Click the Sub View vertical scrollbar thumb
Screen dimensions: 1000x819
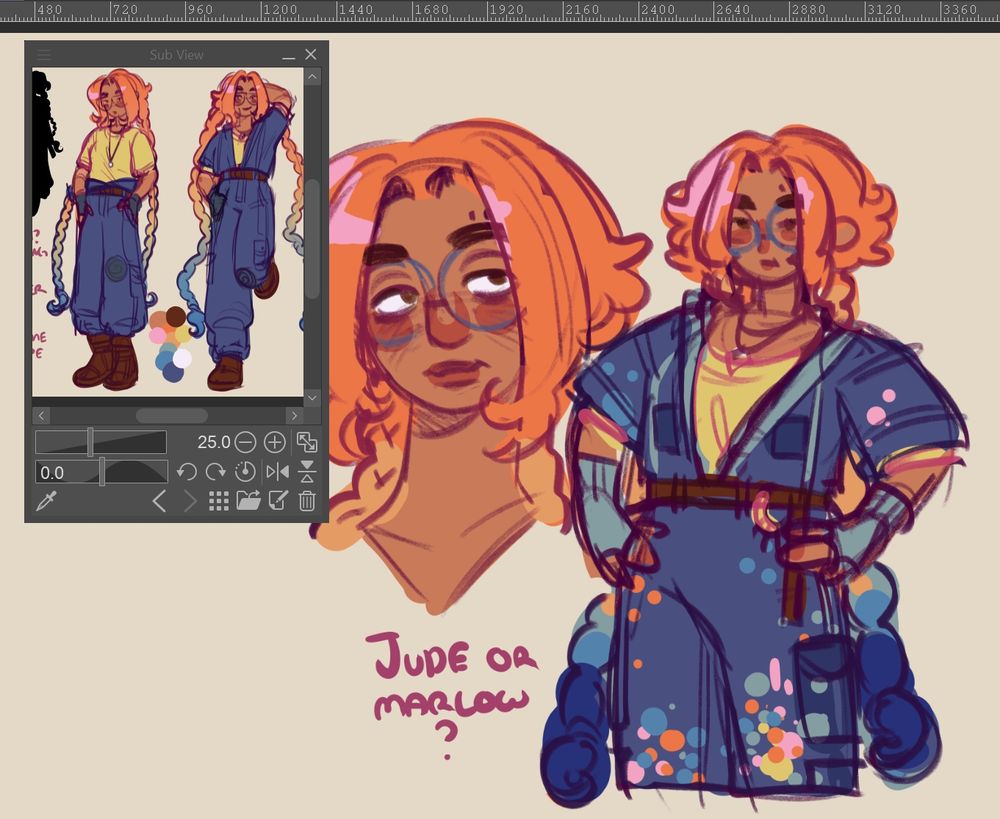click(x=312, y=239)
